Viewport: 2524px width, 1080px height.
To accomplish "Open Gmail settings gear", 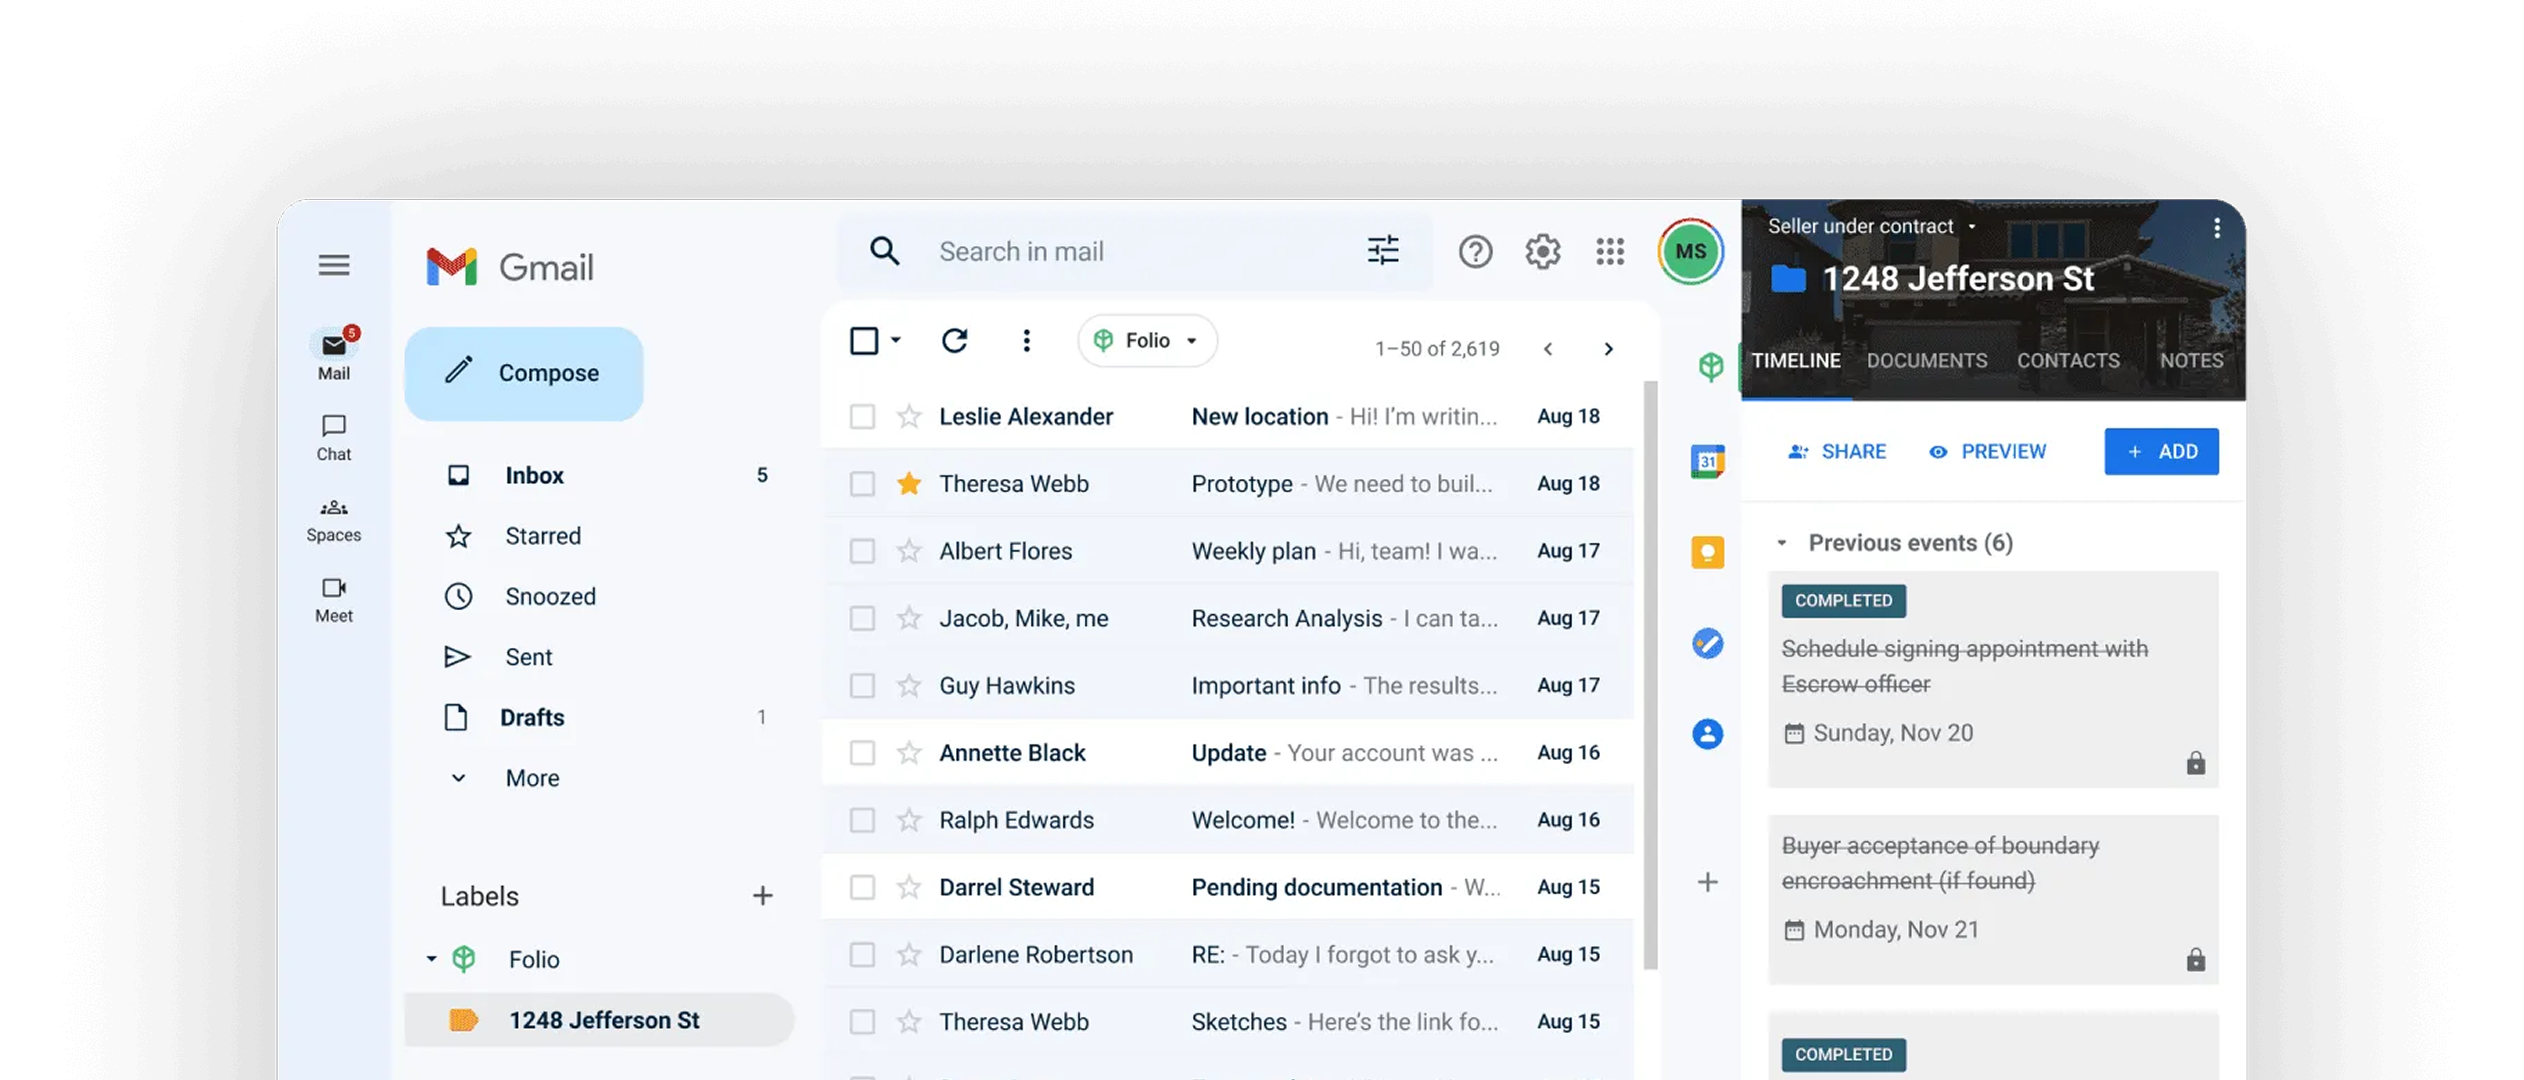I will click(1543, 251).
